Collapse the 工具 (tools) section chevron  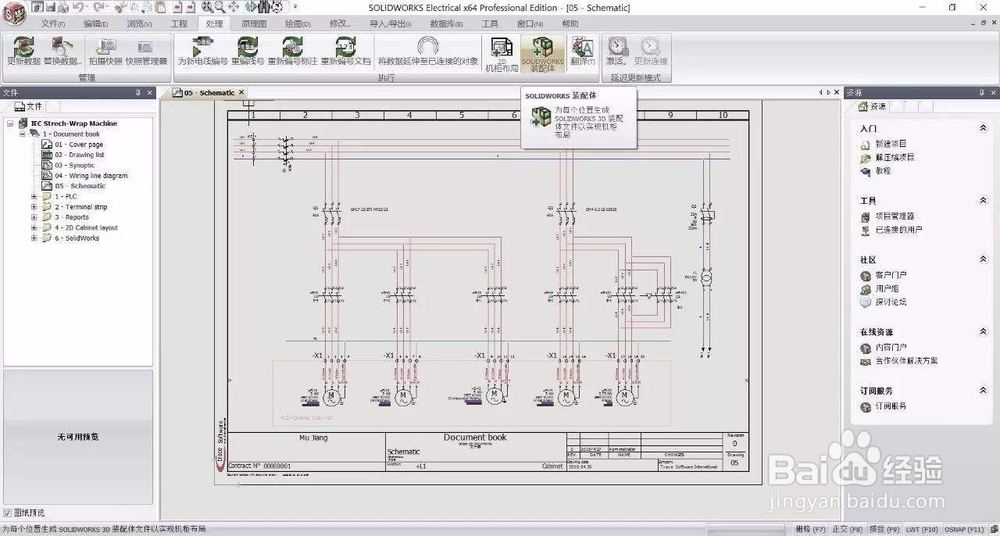pos(983,201)
